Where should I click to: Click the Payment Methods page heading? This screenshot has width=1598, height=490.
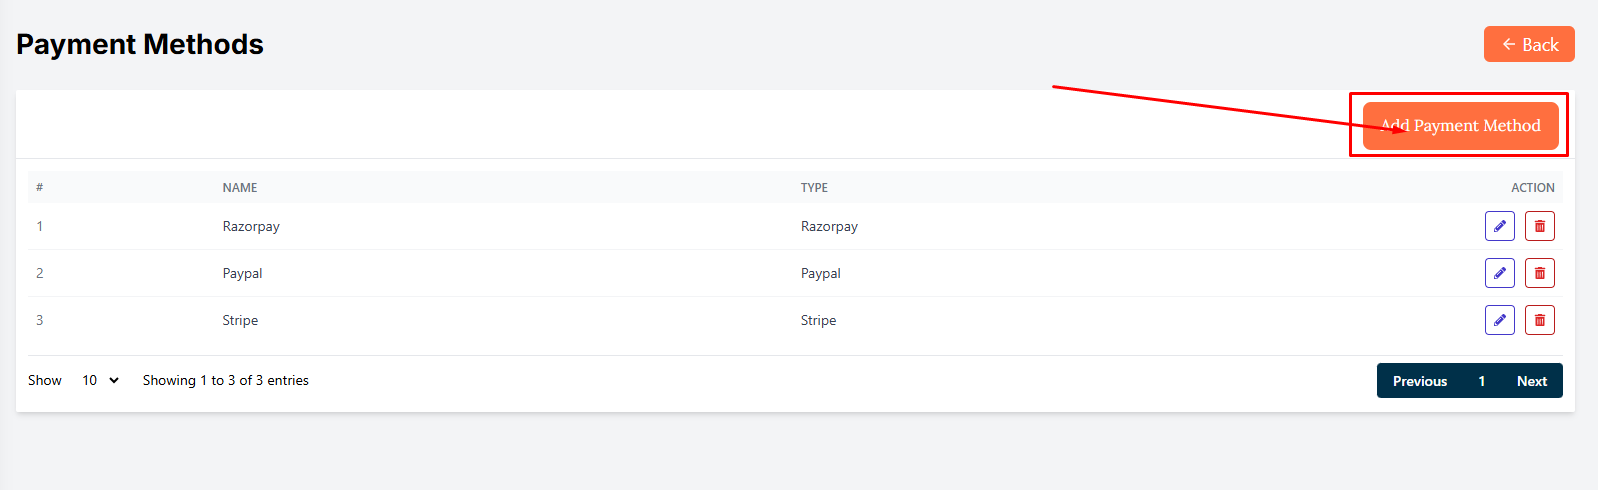click(x=140, y=44)
